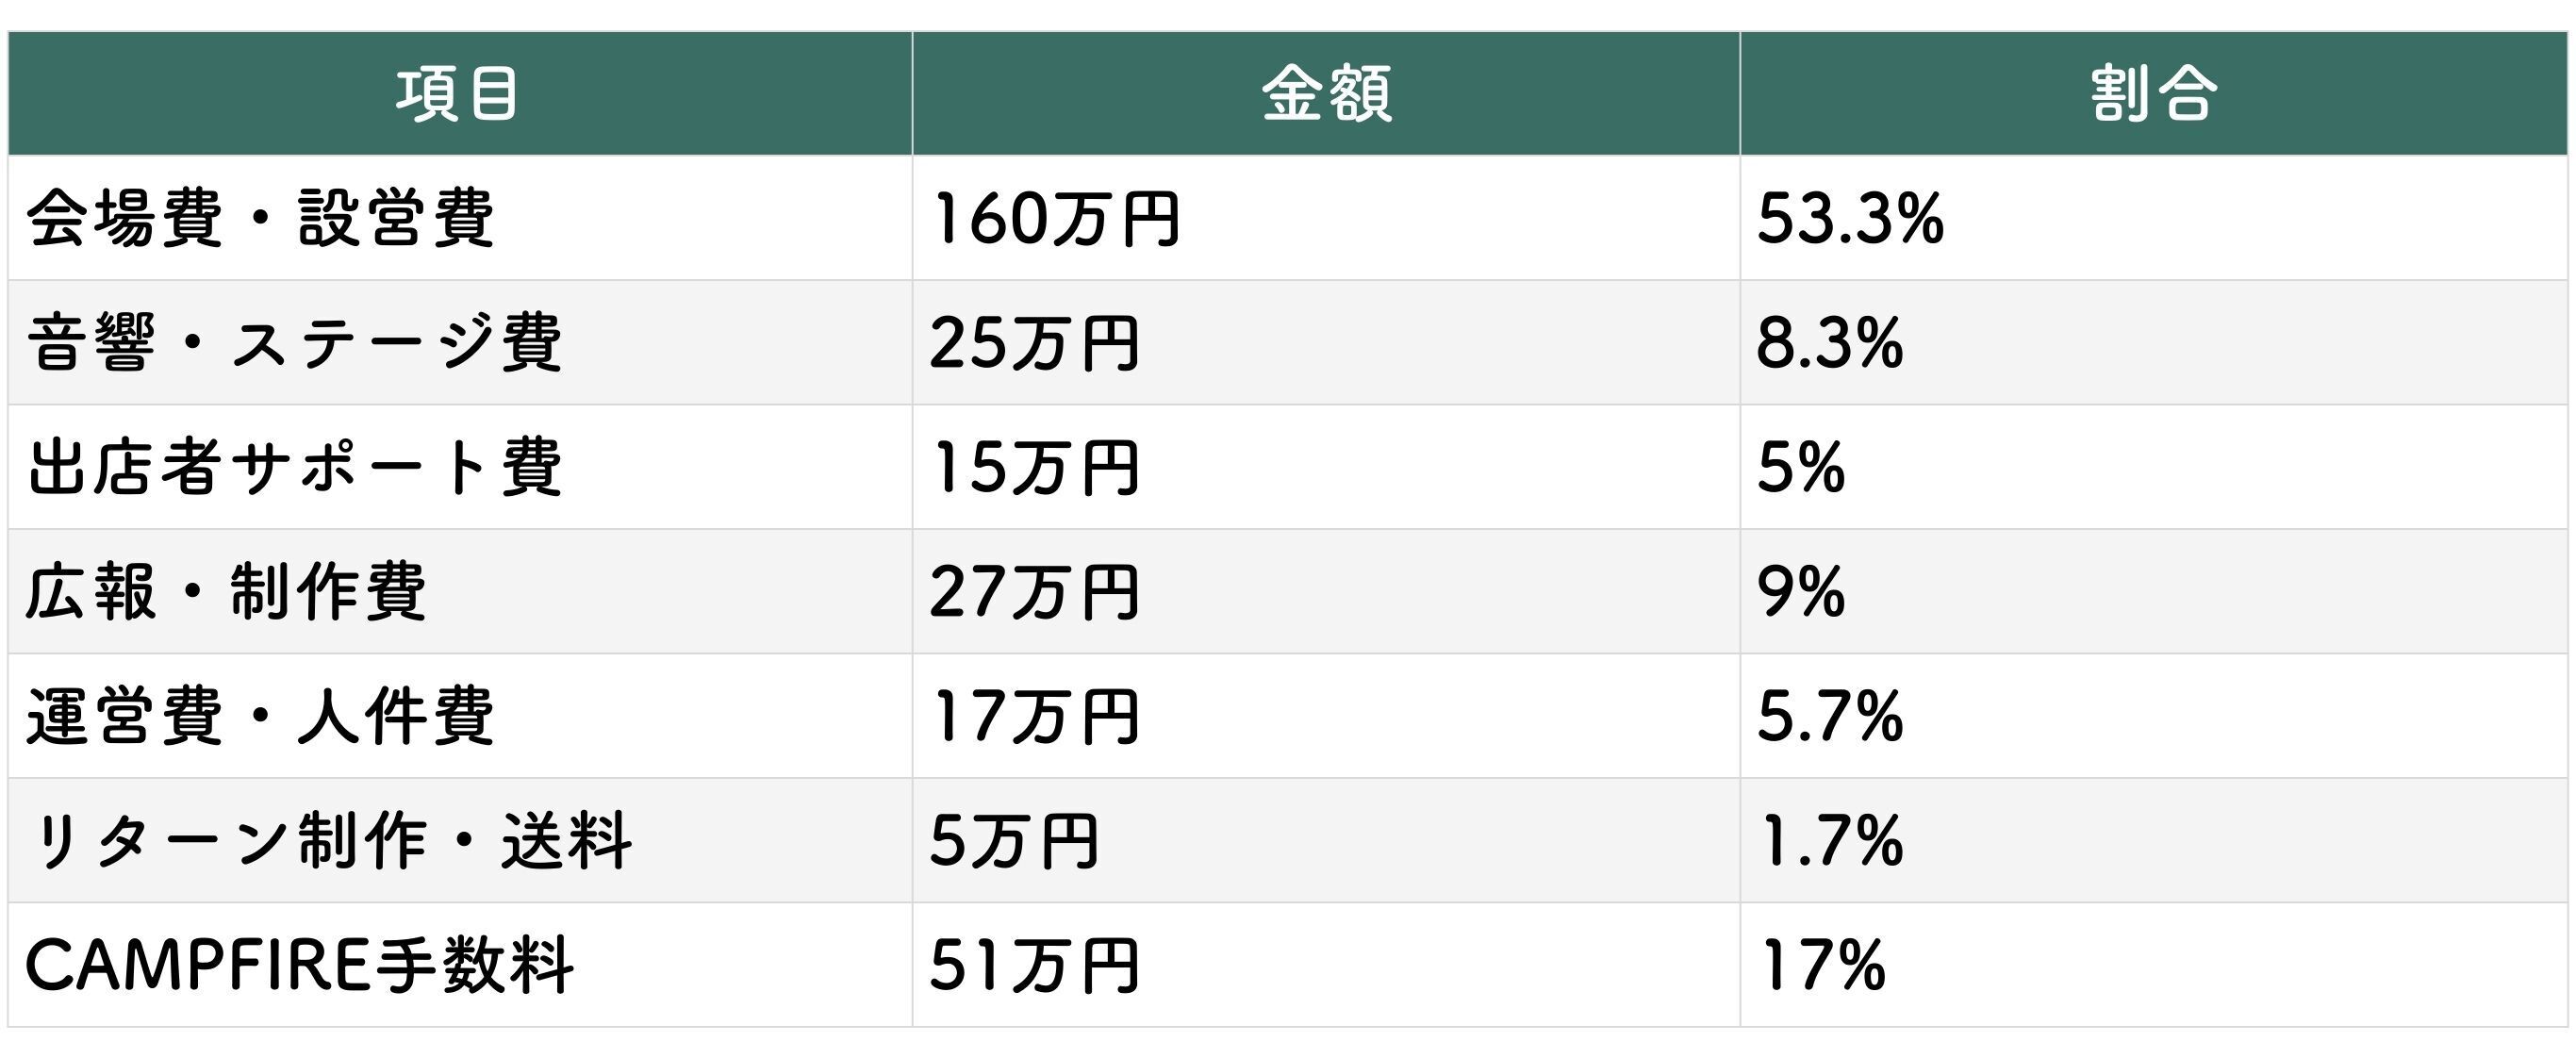Viewport: 2576px width, 1058px height.
Task: Select the 27万円 amount cell
Action: [x=1035, y=592]
